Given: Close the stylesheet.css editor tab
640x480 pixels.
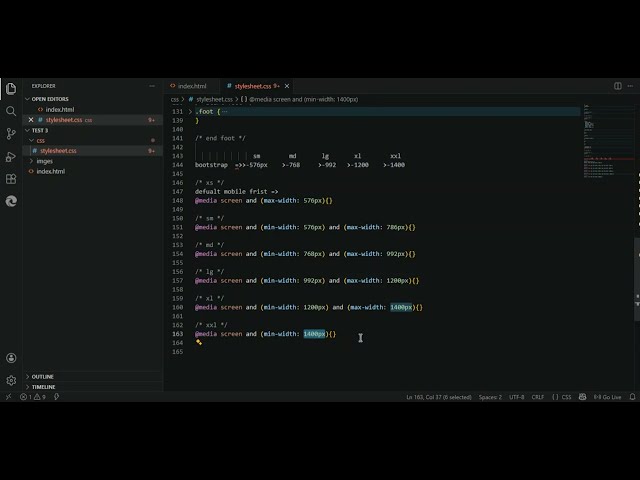Looking at the screenshot, I should [x=287, y=86].
